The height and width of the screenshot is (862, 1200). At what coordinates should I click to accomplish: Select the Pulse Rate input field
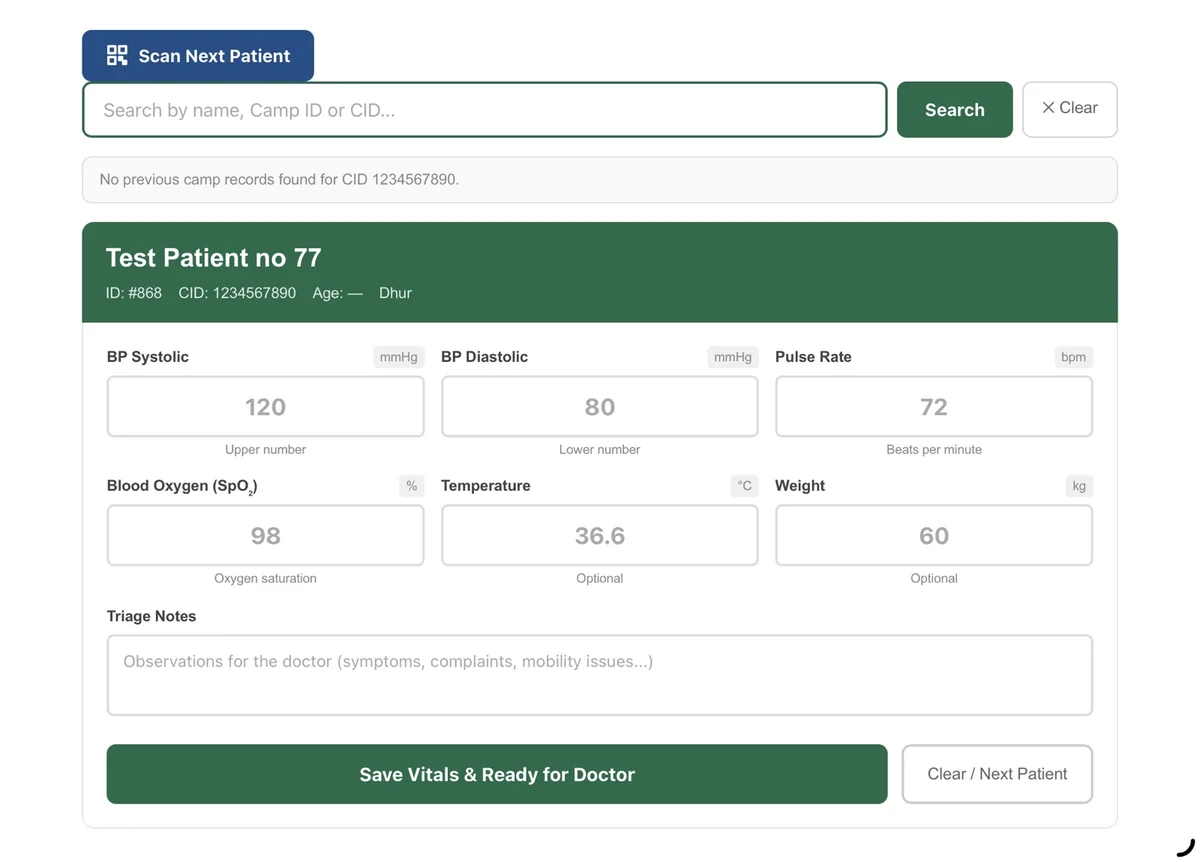[x=934, y=407]
